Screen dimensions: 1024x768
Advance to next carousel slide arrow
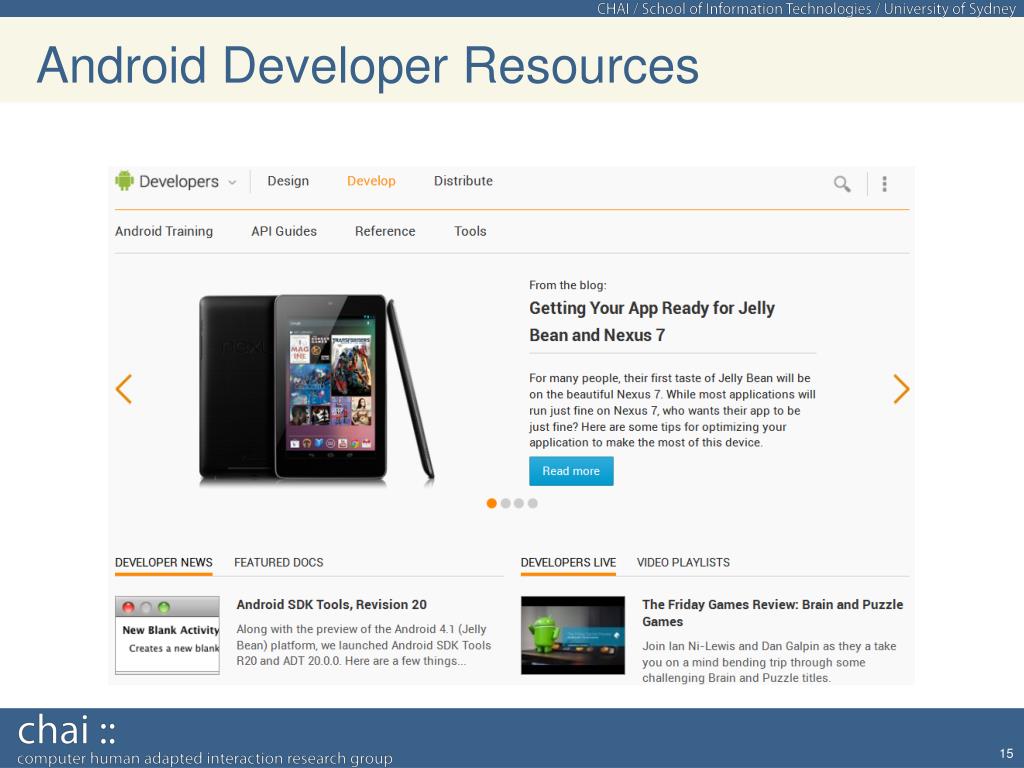901,389
